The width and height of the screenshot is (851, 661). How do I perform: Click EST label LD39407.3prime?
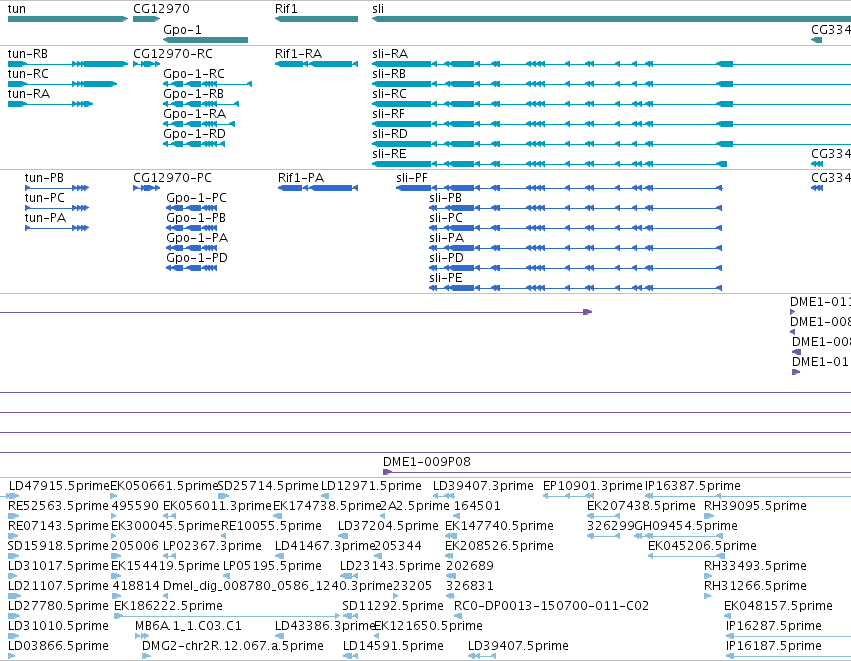[483, 486]
